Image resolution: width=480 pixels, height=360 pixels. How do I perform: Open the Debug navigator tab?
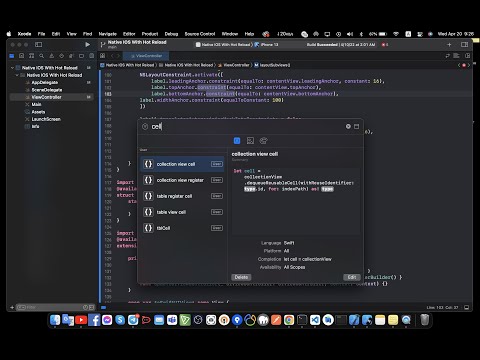click(x=71, y=56)
